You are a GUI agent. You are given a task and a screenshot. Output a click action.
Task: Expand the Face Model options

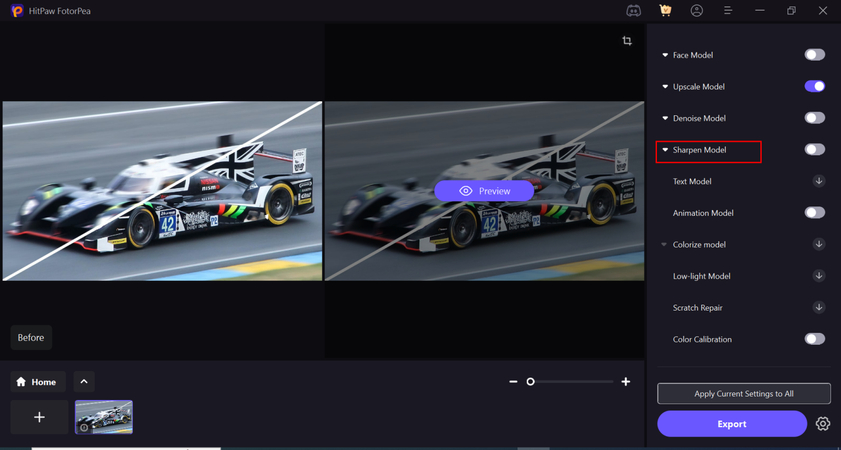point(665,55)
